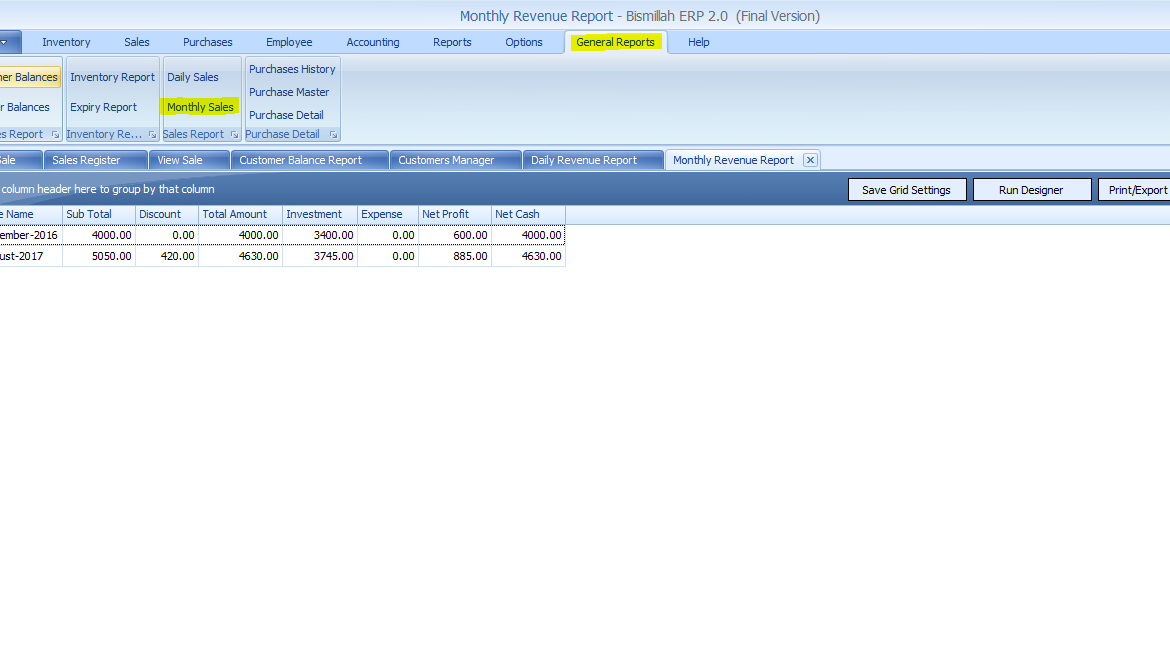
Task: Open the Inventory ribbon tab
Action: (66, 42)
